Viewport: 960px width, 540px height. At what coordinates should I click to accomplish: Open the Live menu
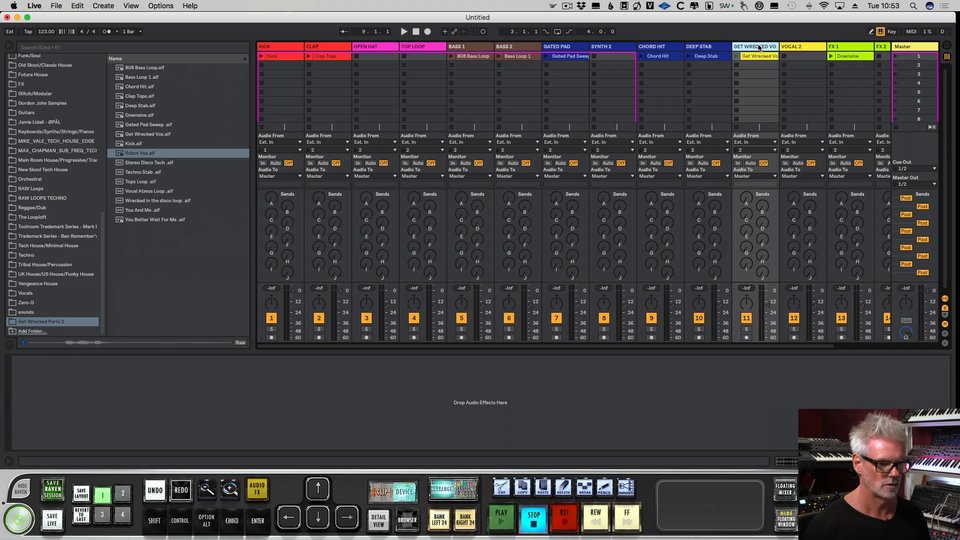34,6
